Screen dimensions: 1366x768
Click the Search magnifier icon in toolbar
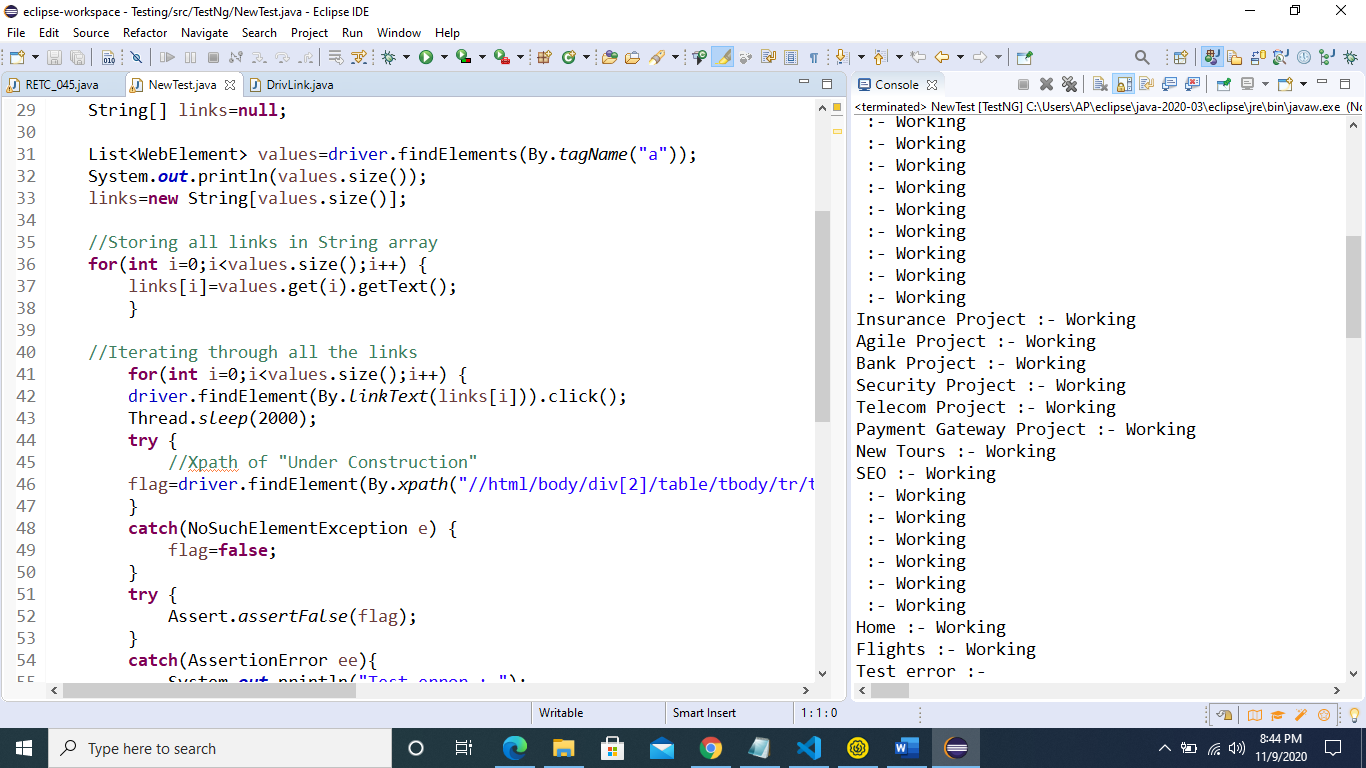click(x=1142, y=58)
